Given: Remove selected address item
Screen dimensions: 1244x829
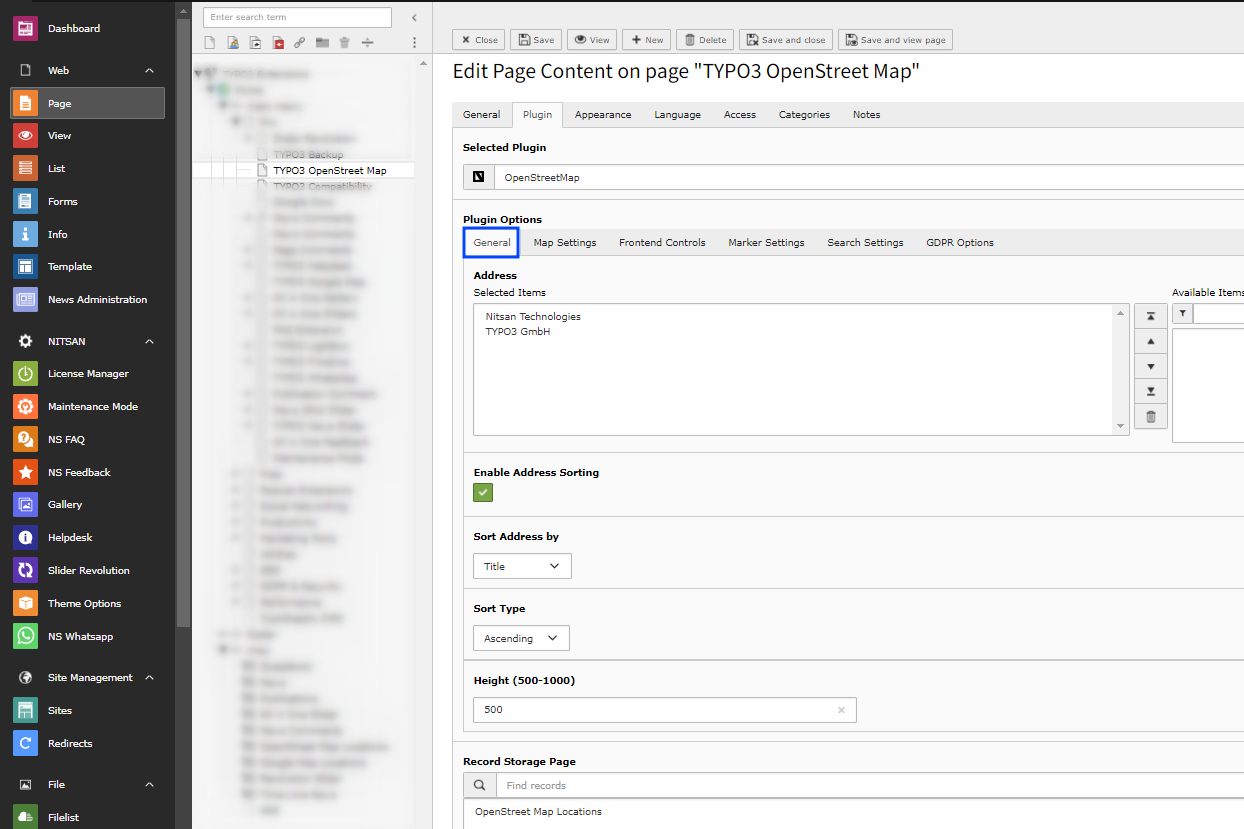Looking at the screenshot, I should pyautogui.click(x=1150, y=417).
